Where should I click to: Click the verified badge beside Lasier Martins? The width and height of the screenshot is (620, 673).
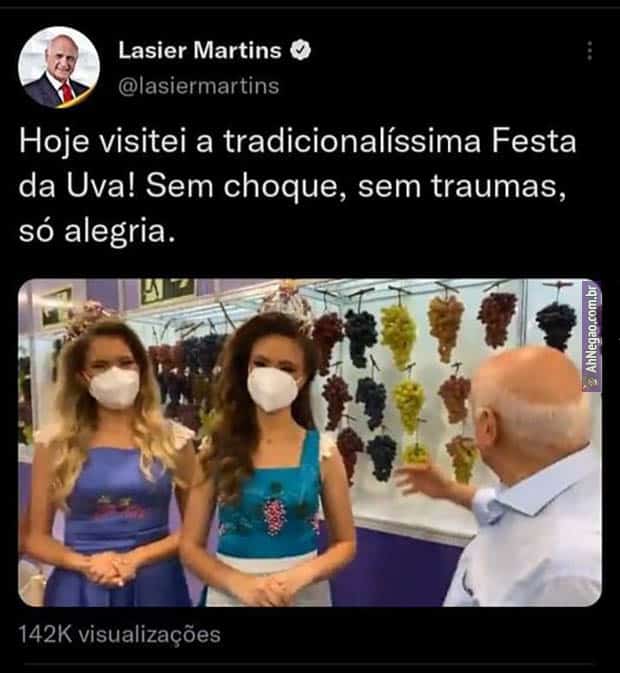point(301,50)
